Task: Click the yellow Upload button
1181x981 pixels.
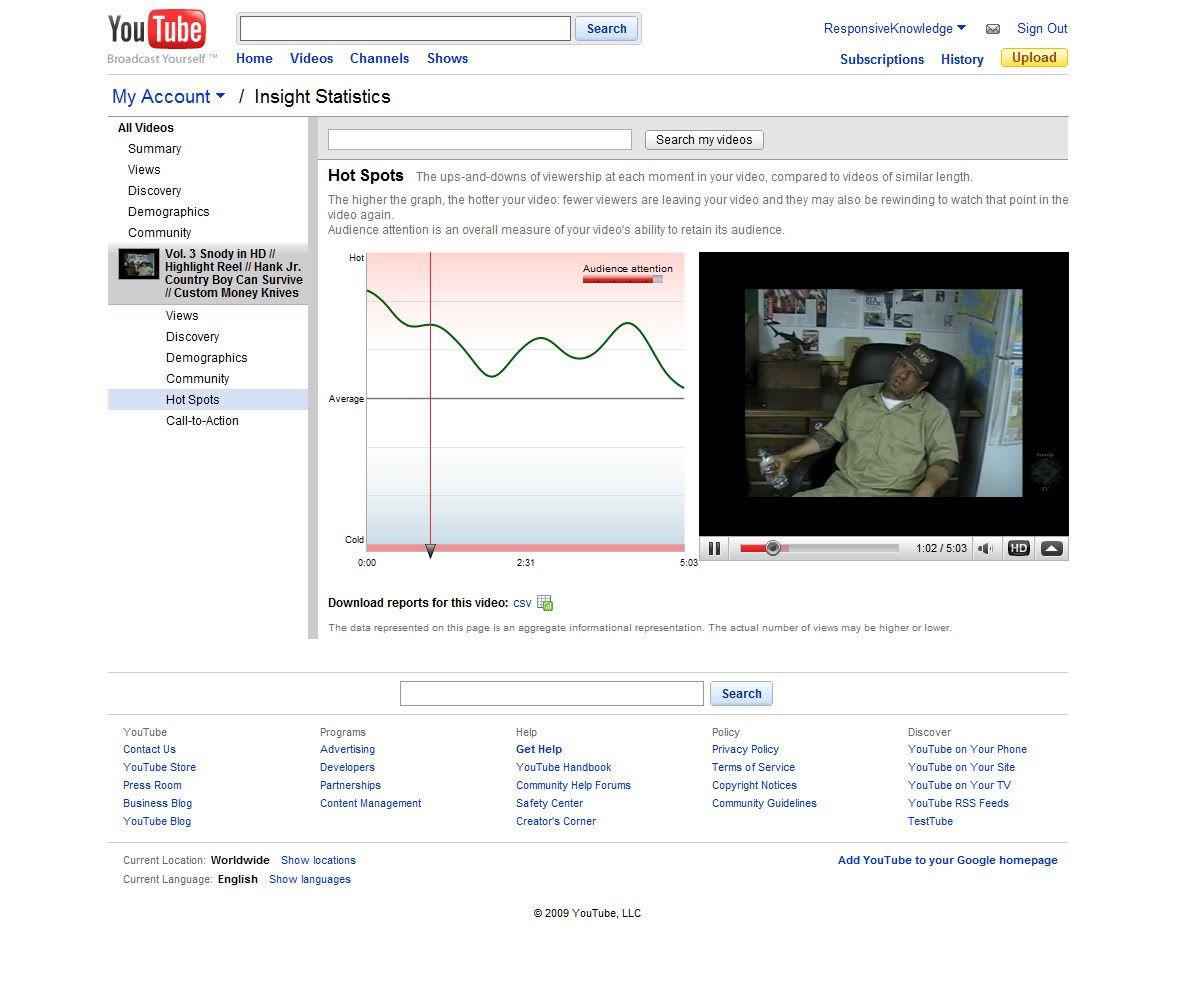Action: [1034, 58]
